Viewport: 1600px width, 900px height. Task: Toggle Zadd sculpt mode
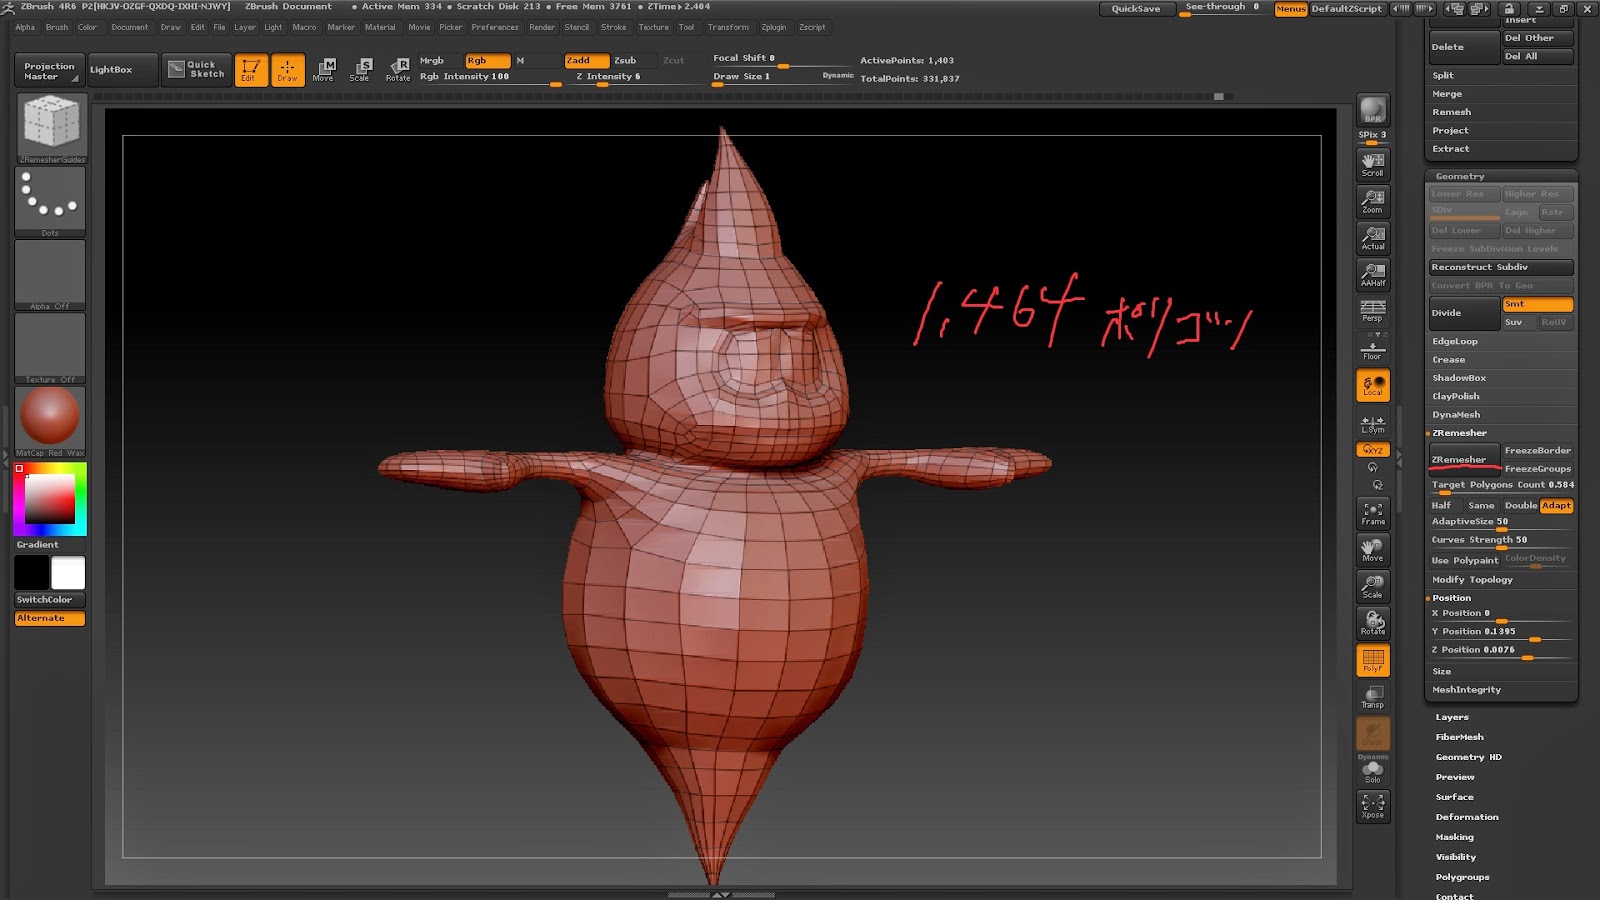587,60
